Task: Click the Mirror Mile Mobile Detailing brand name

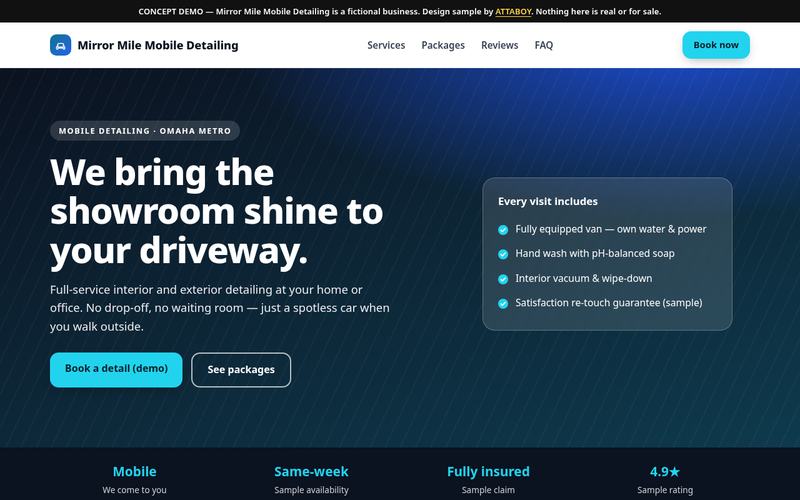Action: (158, 45)
